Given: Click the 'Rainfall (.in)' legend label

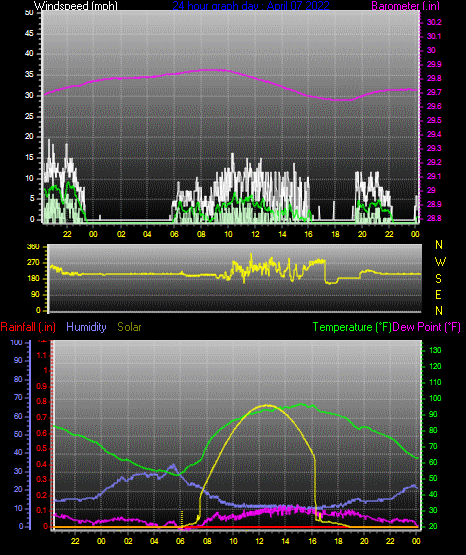Looking at the screenshot, I should click(28, 327).
